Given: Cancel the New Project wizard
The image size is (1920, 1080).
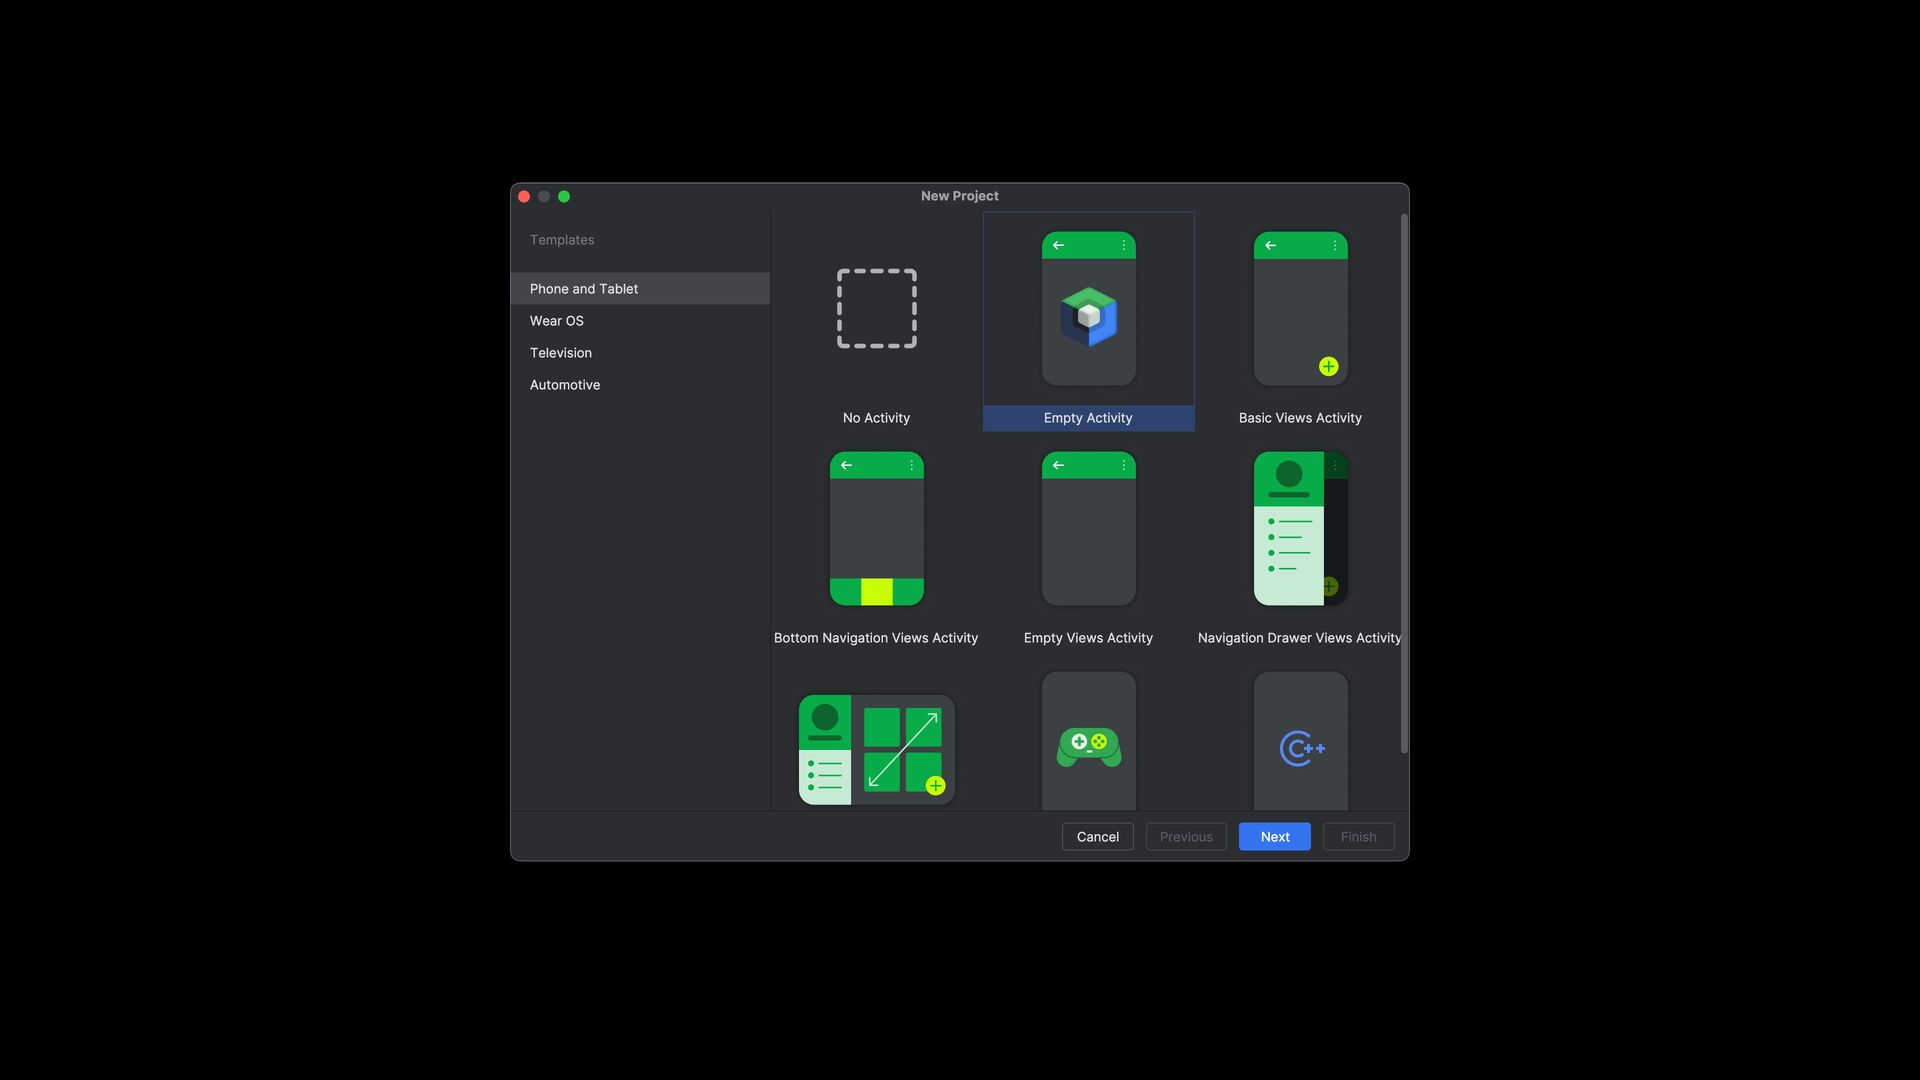Looking at the screenshot, I should coord(1097,837).
